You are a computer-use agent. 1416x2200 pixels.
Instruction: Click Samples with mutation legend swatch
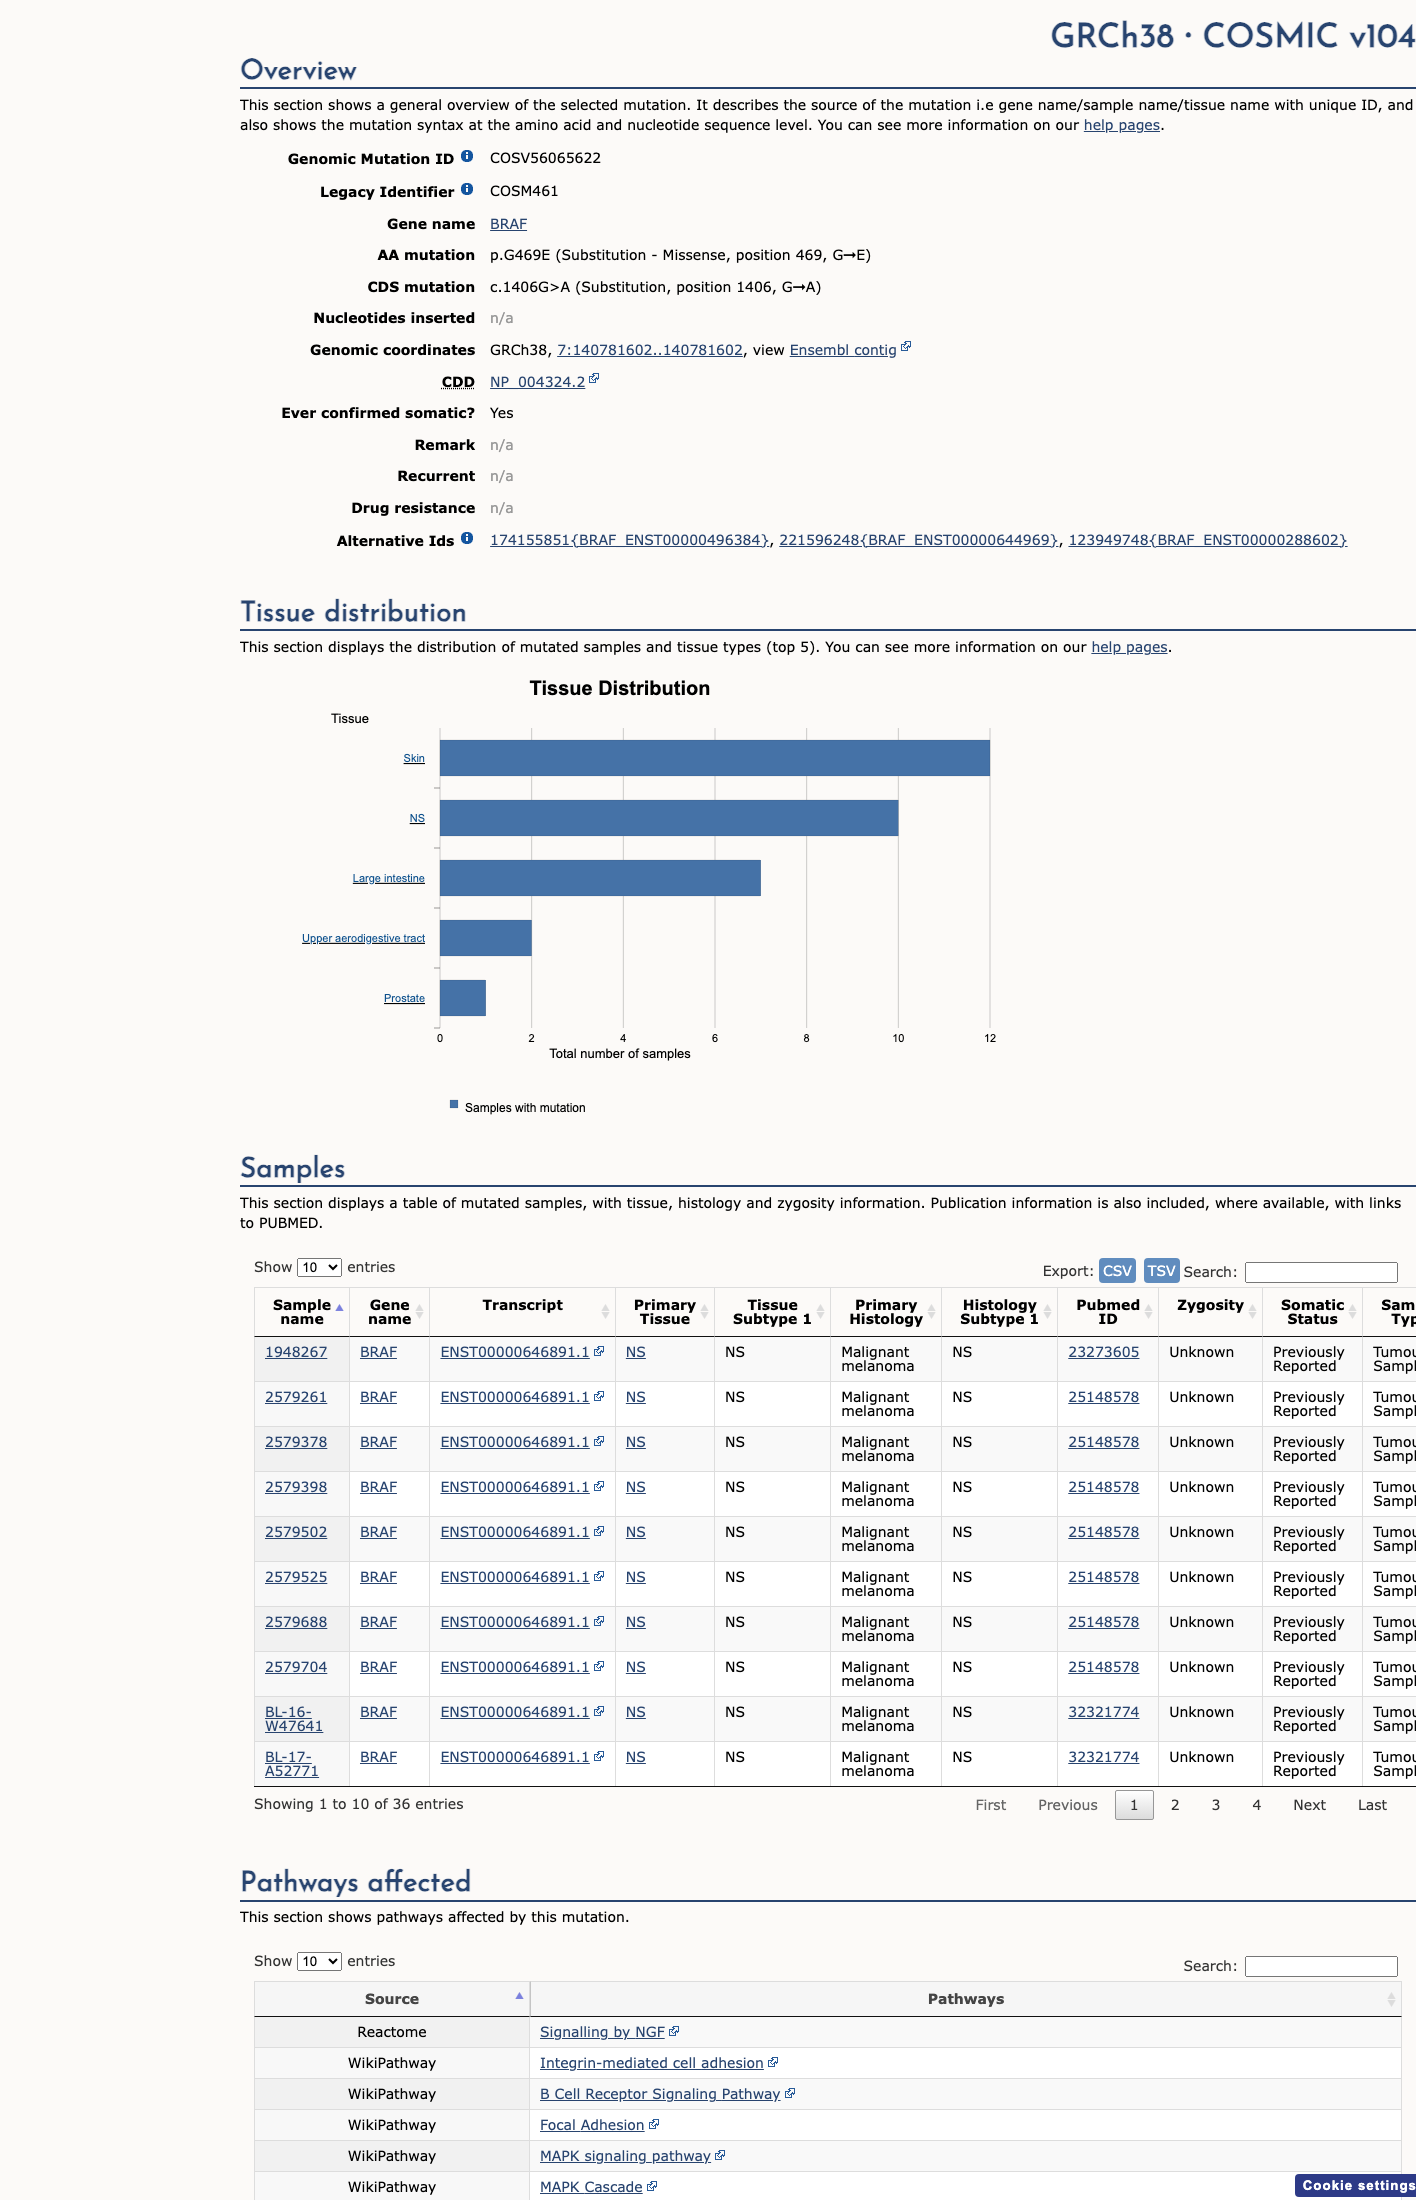pos(454,1105)
